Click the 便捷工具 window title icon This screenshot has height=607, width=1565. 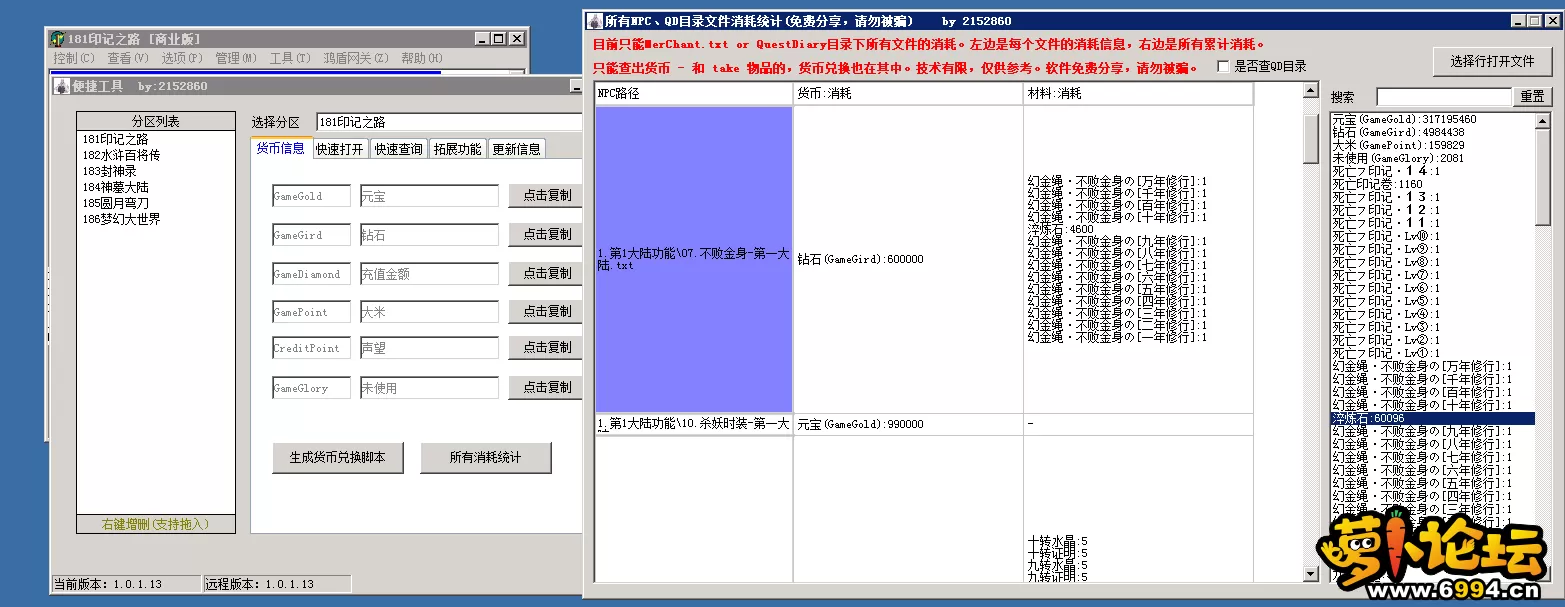62,86
